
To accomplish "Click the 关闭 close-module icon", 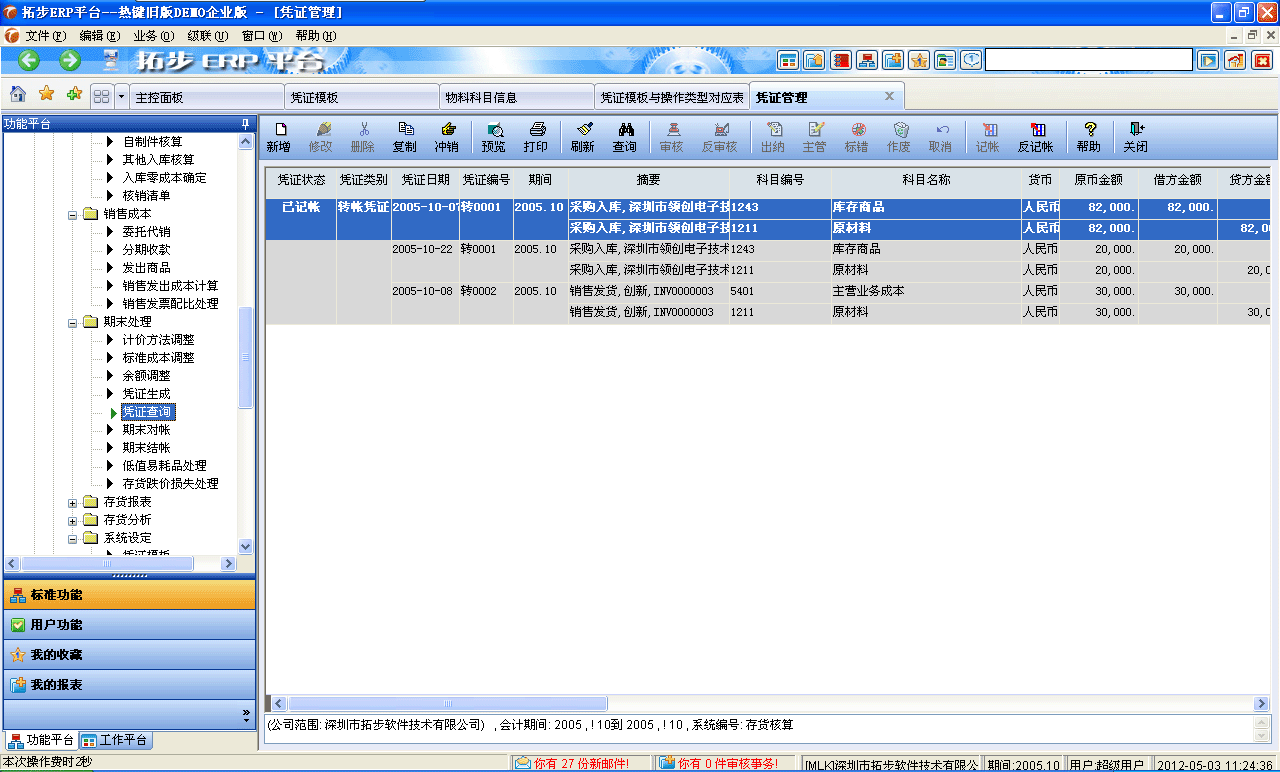I will [x=1135, y=137].
